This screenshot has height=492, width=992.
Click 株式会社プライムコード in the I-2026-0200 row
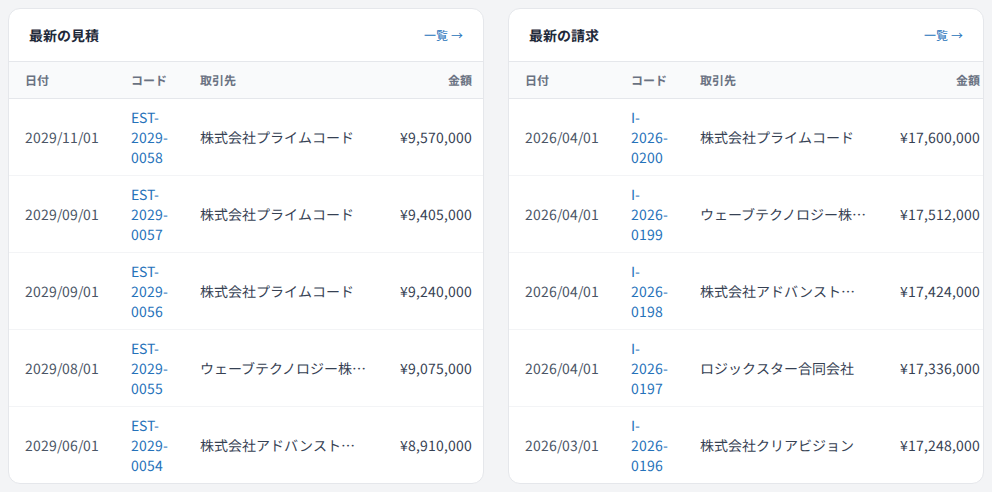pos(776,138)
